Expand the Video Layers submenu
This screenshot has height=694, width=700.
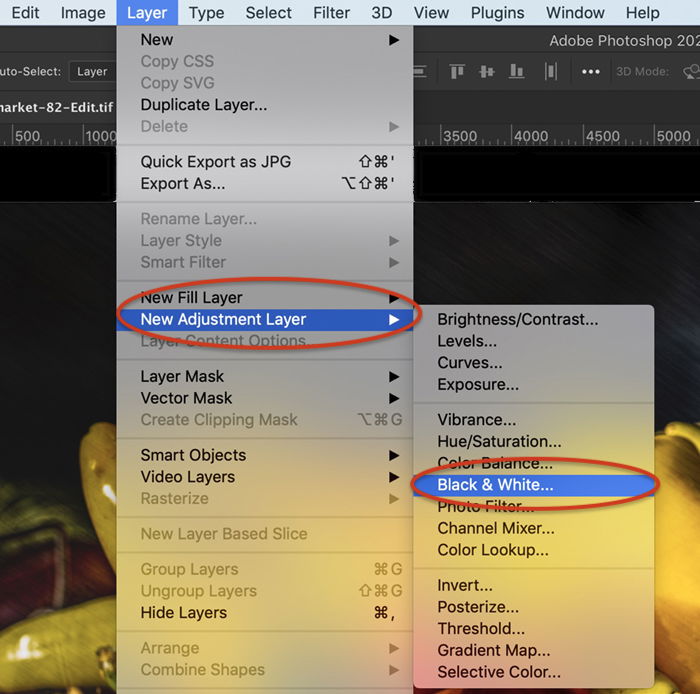point(265,477)
